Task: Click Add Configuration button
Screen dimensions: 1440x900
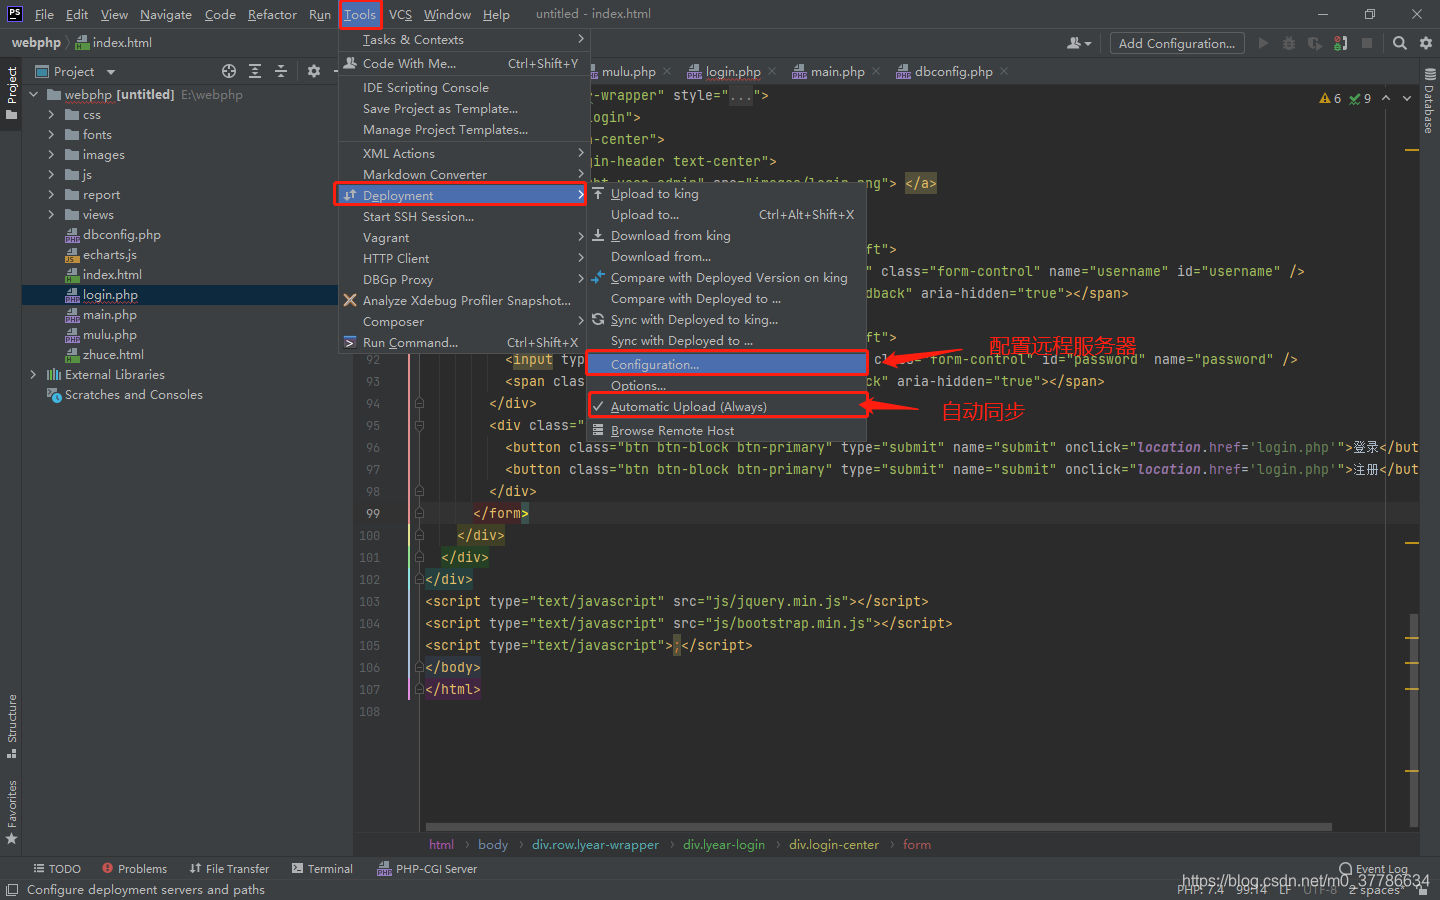Action: click(1177, 43)
